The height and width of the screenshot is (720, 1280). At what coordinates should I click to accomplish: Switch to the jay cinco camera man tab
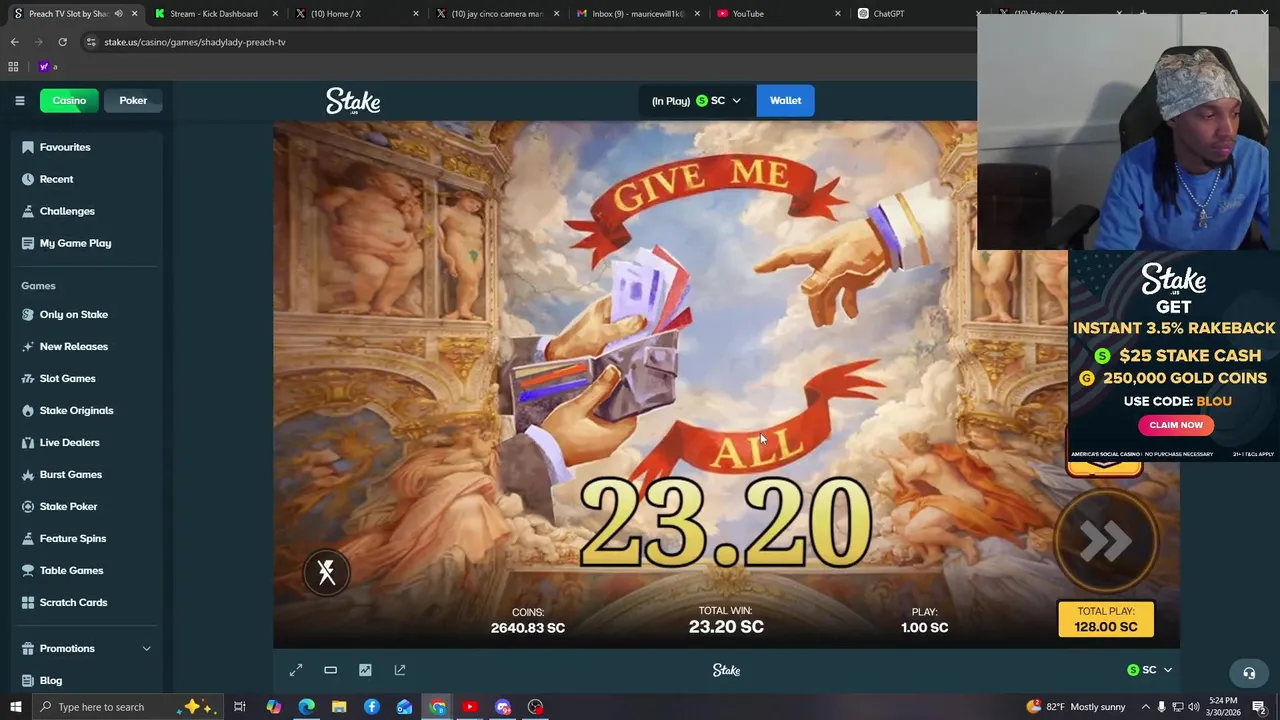pyautogui.click(x=497, y=14)
